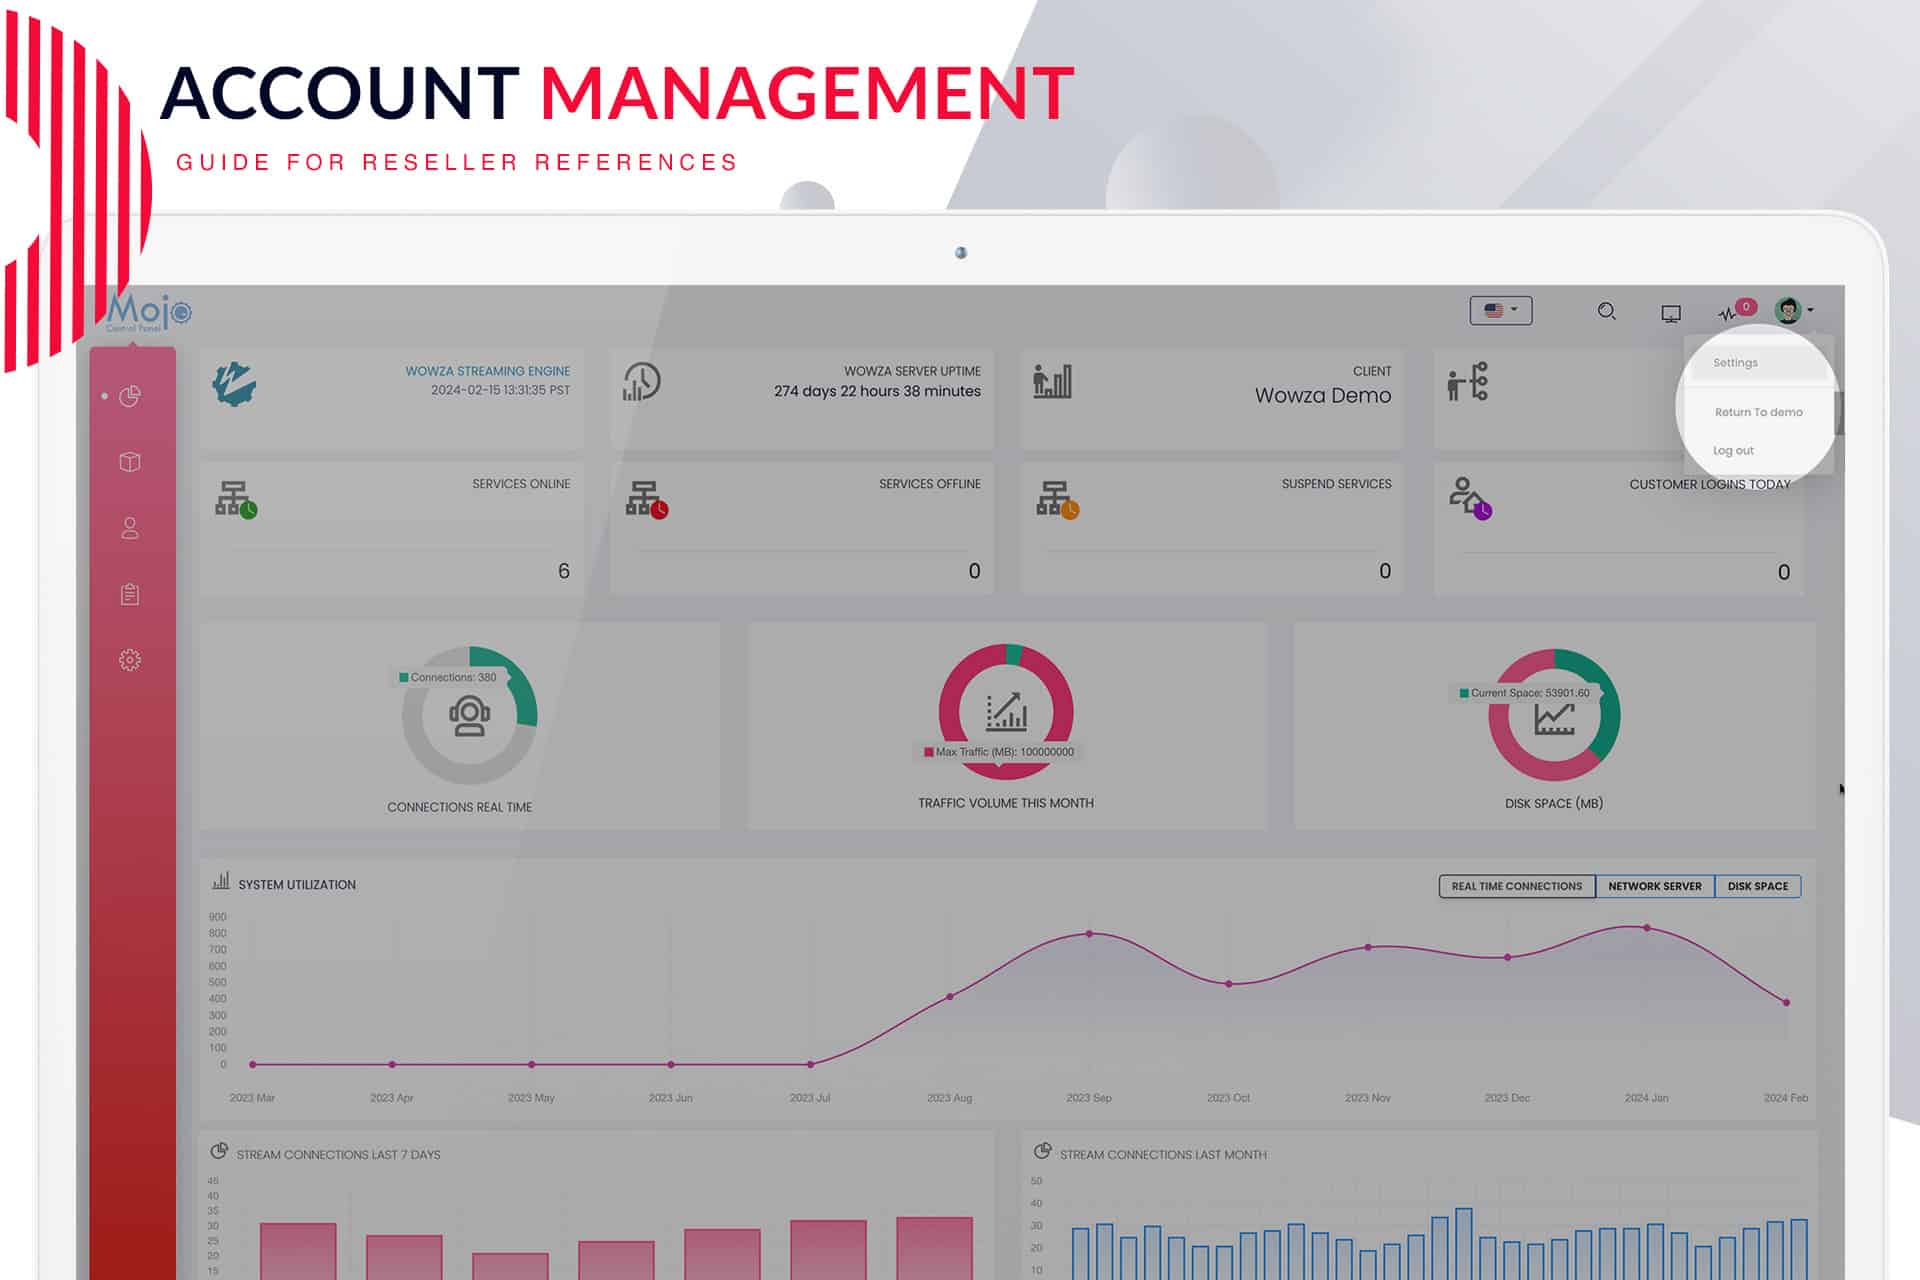Click the Connections: 380 legend label
This screenshot has width=1920, height=1280.
448,677
